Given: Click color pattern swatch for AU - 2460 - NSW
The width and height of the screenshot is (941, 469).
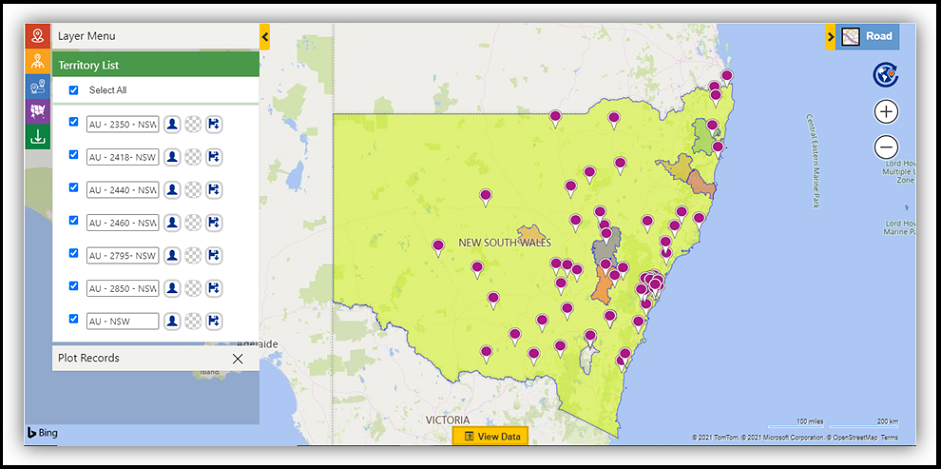Looking at the screenshot, I should click(193, 222).
